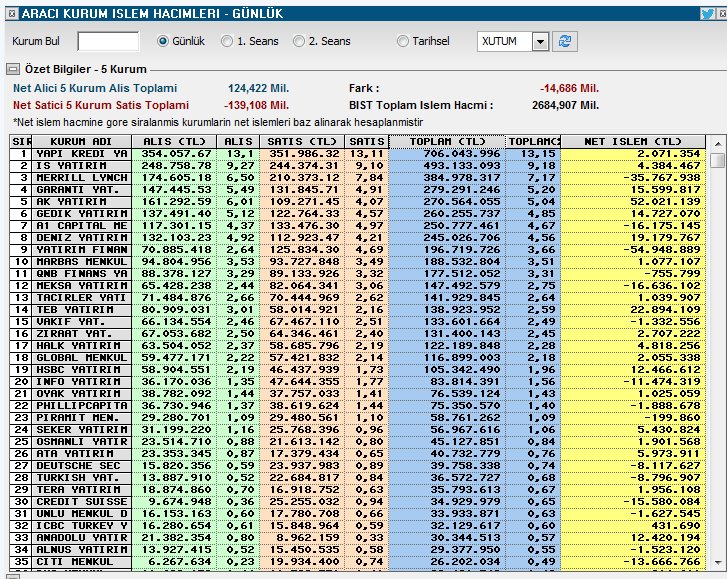Click the Kurum Bul search input
Viewport: 727px width, 579px height.
[x=108, y=41]
